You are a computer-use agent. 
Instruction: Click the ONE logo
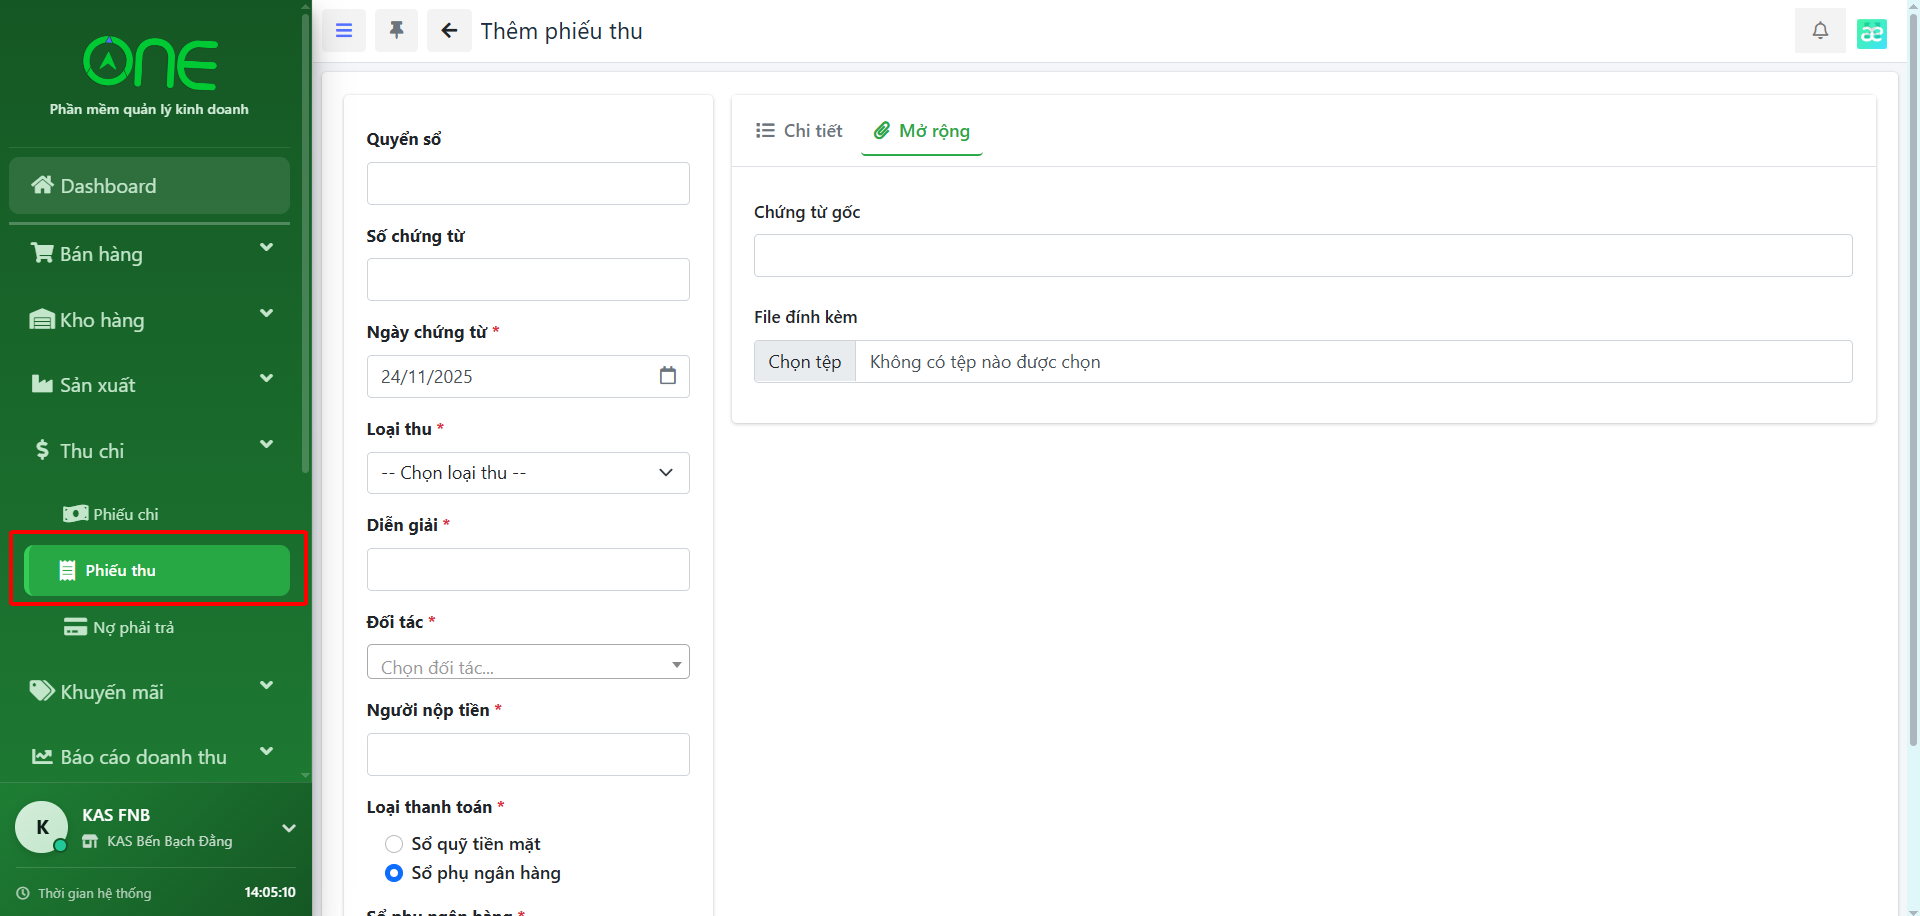[x=150, y=64]
